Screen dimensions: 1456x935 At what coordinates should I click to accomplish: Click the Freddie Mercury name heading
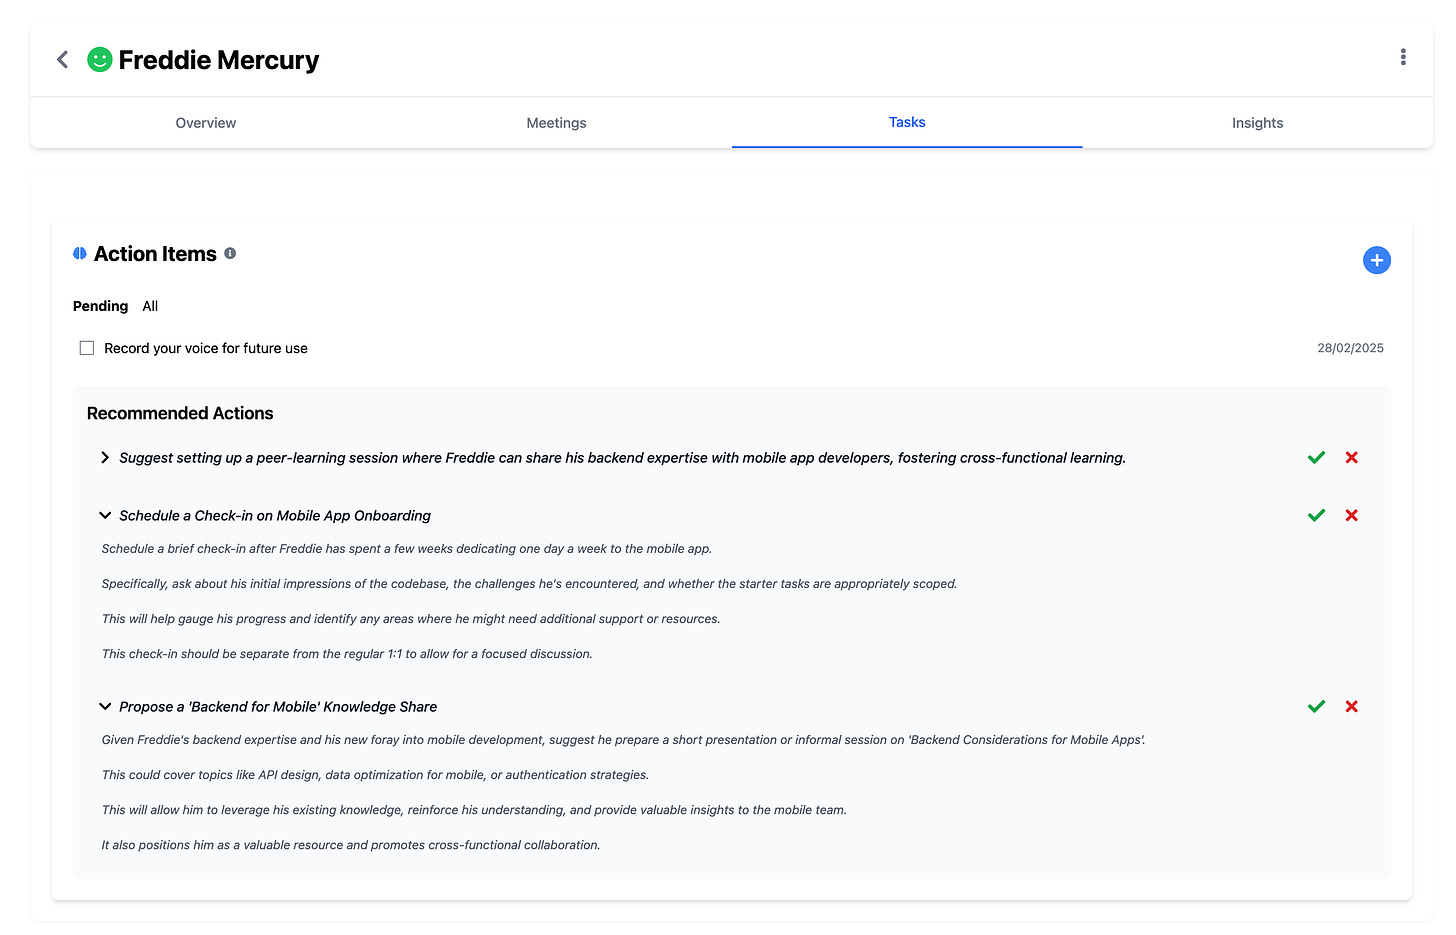pyautogui.click(x=219, y=60)
